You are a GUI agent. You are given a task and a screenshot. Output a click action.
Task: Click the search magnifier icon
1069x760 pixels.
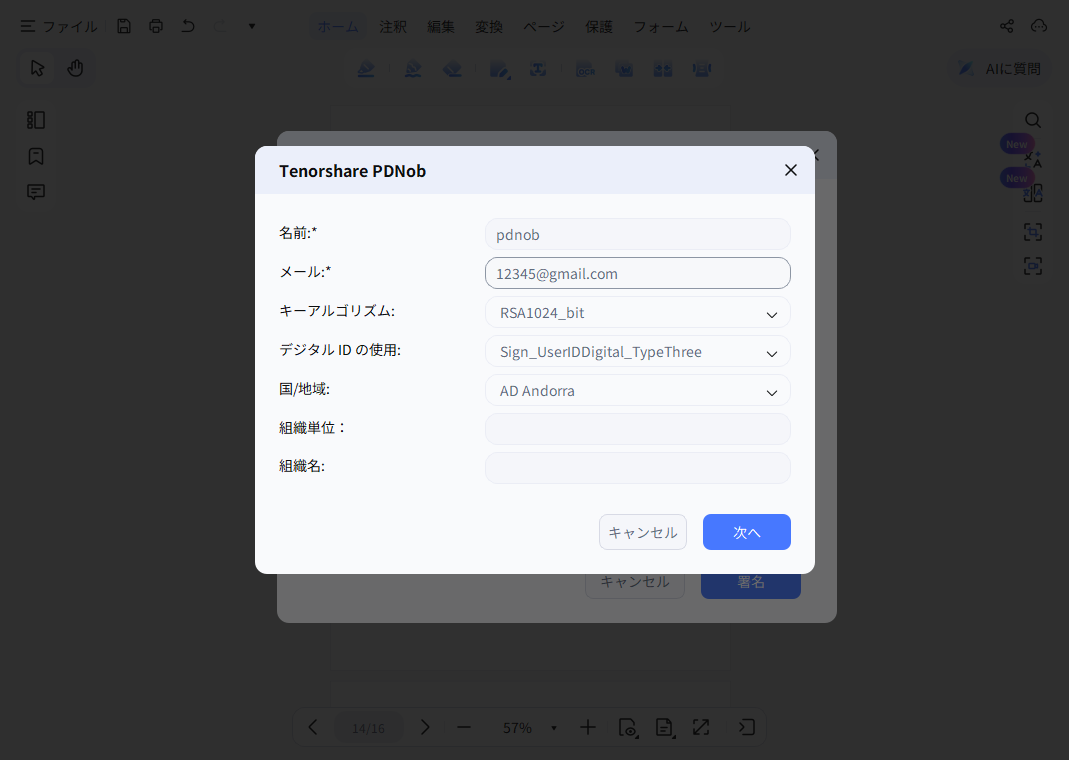[x=1033, y=120]
